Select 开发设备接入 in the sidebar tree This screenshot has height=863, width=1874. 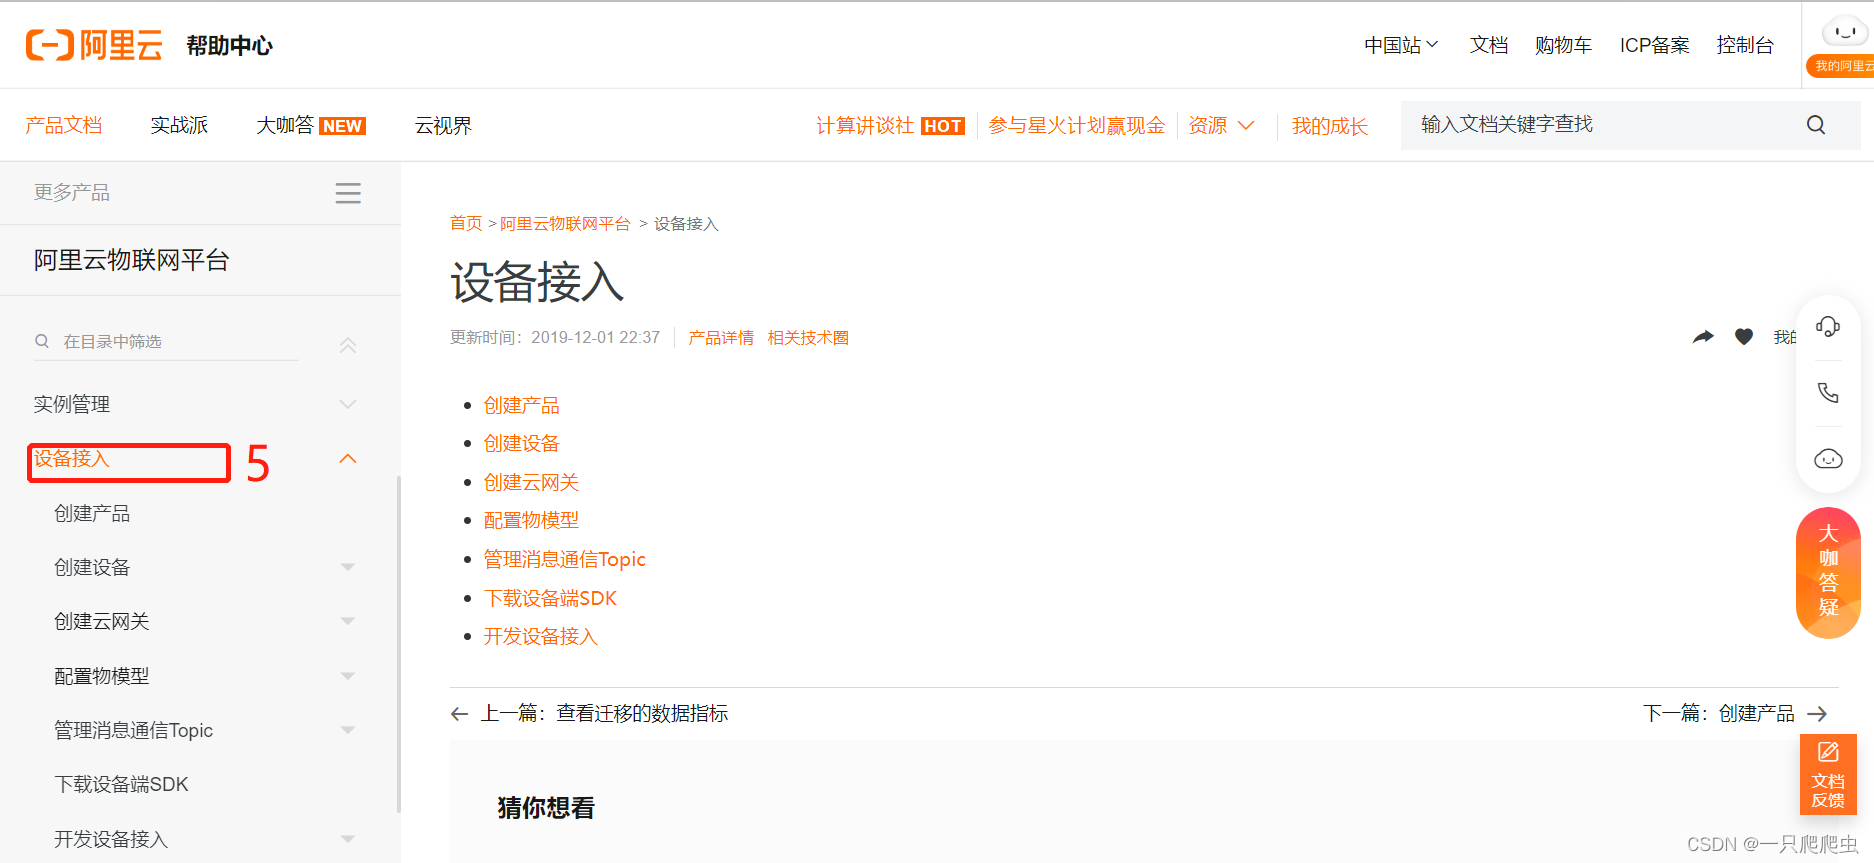pyautogui.click(x=111, y=839)
